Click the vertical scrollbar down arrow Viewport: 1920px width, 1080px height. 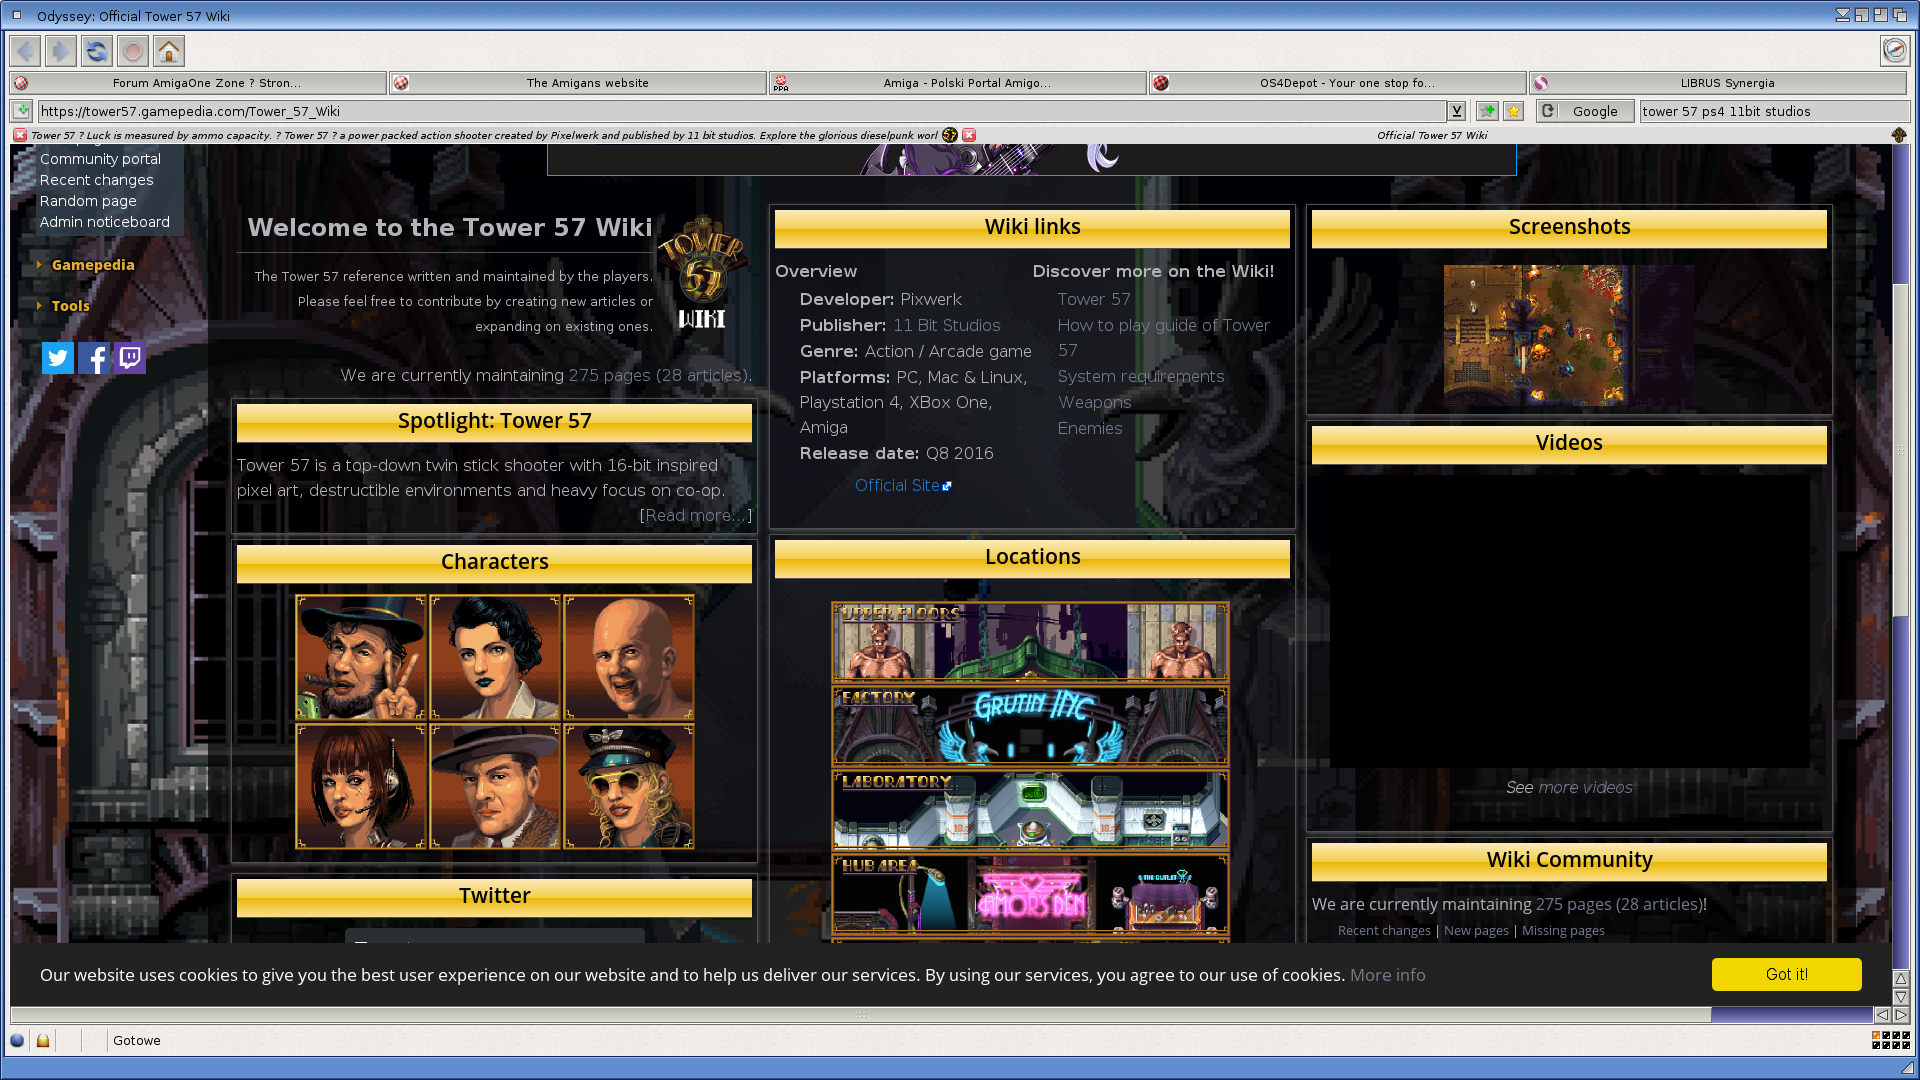[x=1901, y=997]
